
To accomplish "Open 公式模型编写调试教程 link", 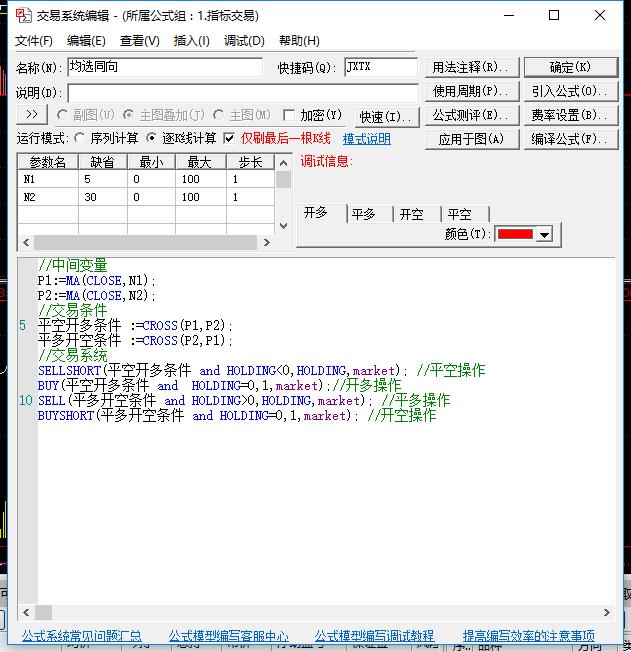I will pyautogui.click(x=374, y=635).
